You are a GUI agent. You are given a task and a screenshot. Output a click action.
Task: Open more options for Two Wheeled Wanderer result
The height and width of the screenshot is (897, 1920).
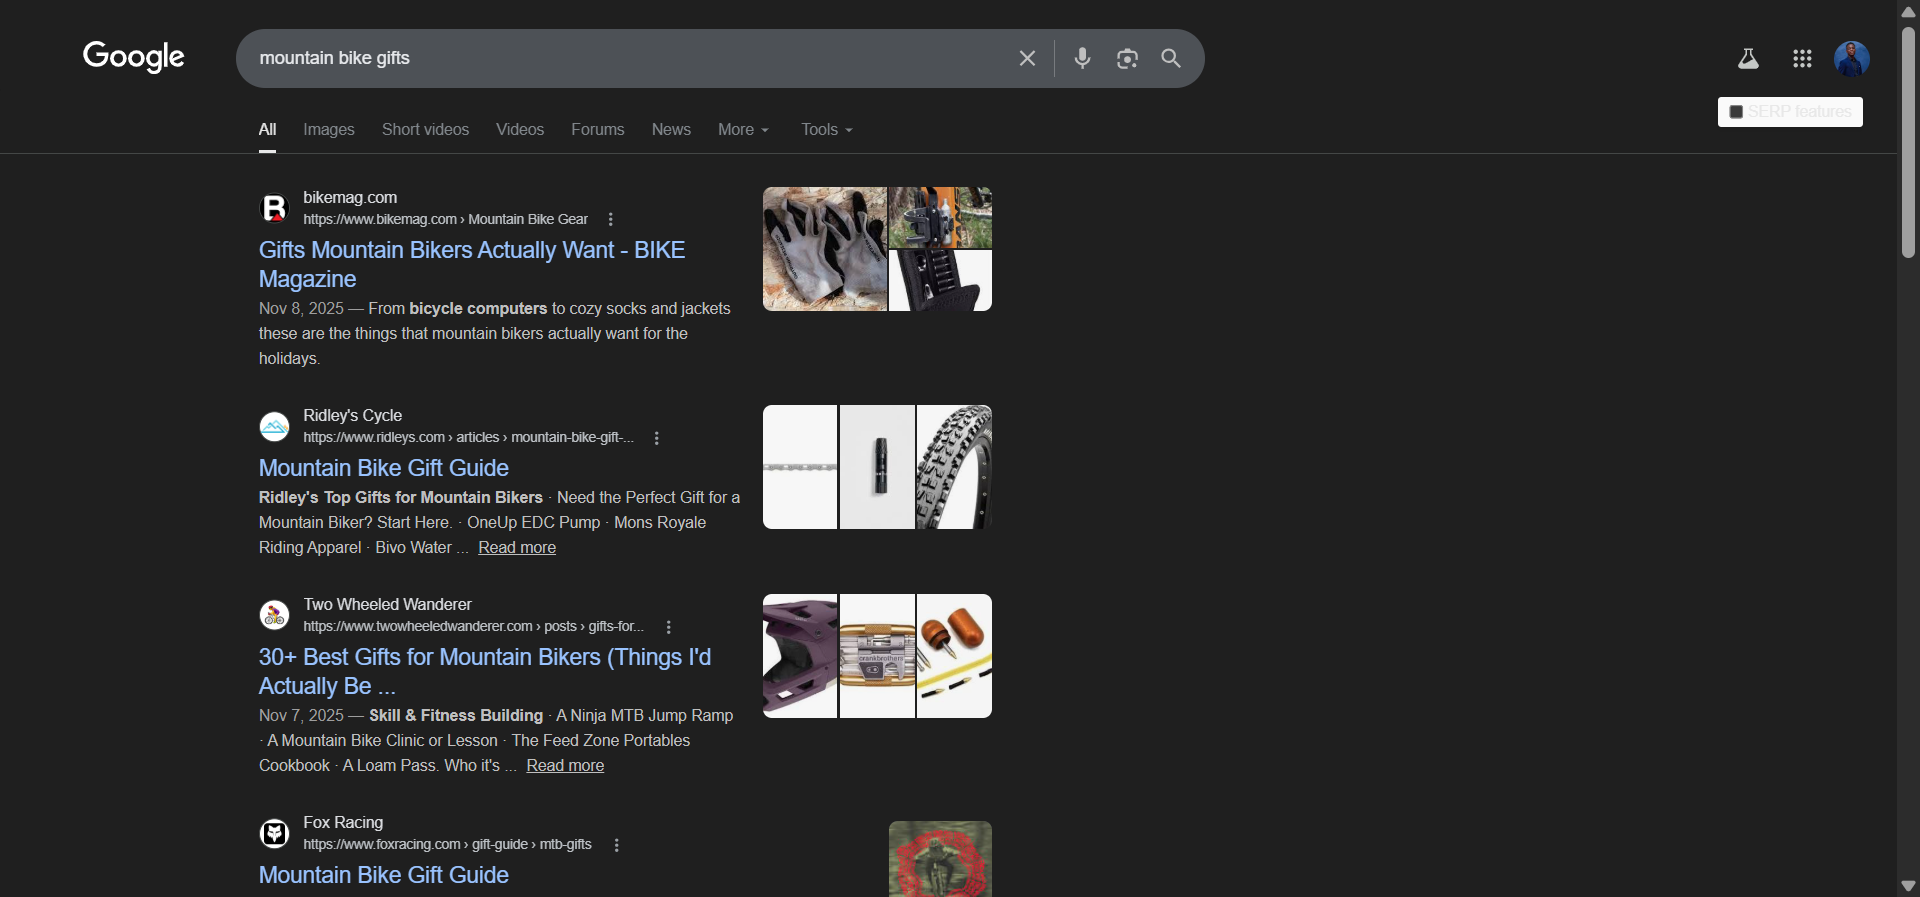point(668,627)
